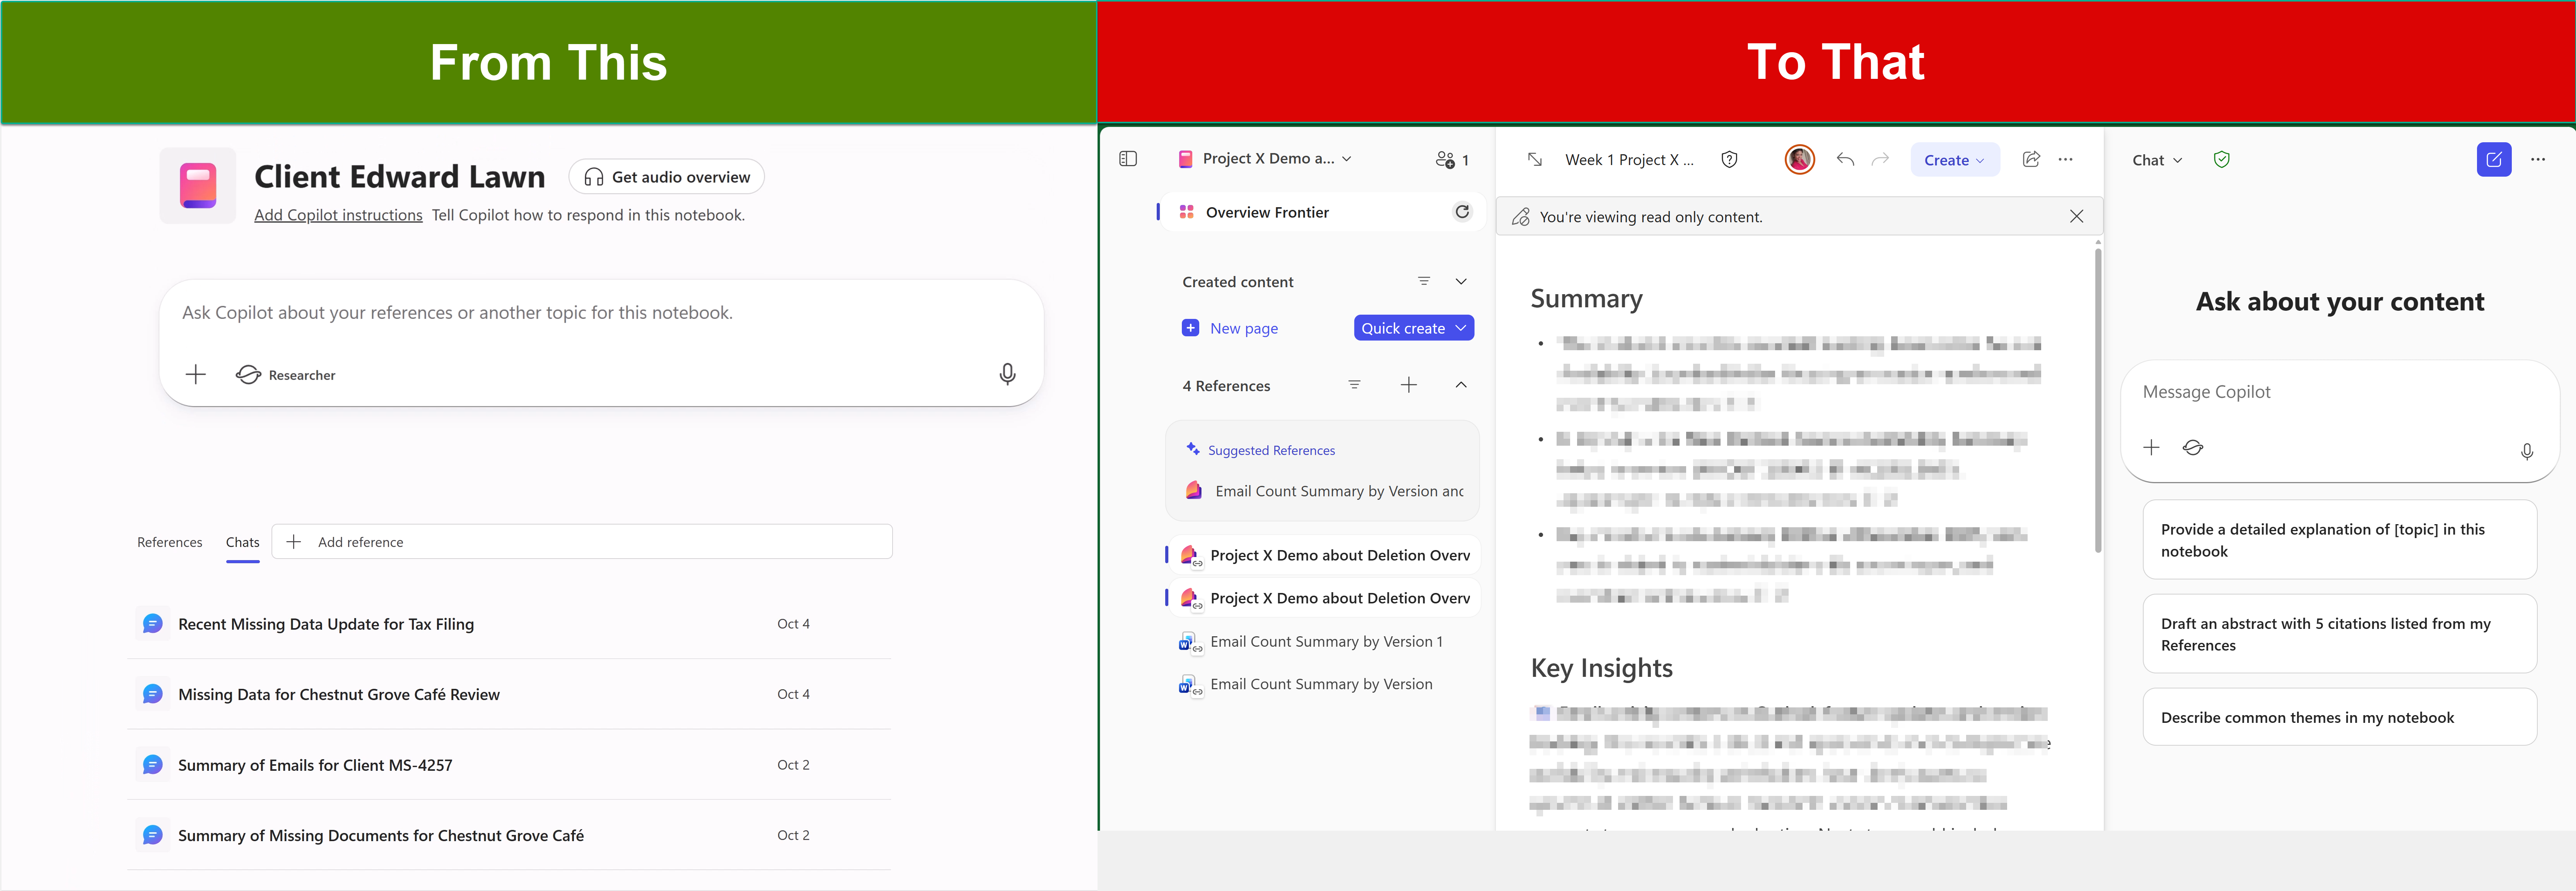This screenshot has width=2576, height=891.
Task: Collapse the 4 References section chevron
Action: pyautogui.click(x=1461, y=385)
